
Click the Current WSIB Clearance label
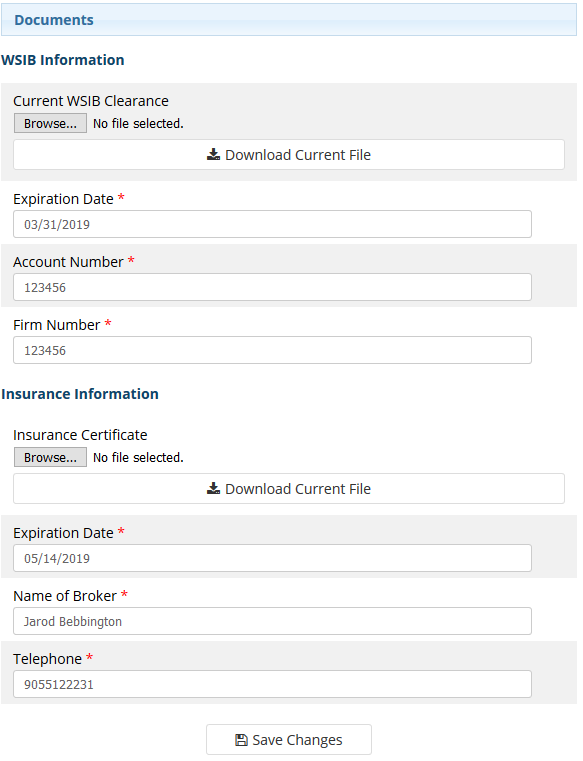91,101
